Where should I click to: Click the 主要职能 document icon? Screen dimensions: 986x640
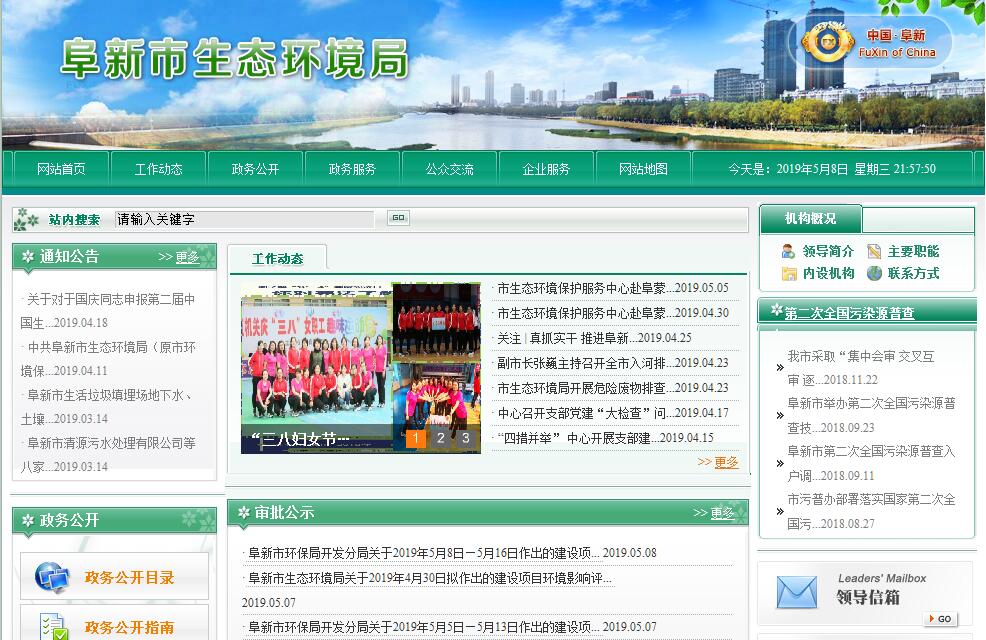(x=874, y=252)
